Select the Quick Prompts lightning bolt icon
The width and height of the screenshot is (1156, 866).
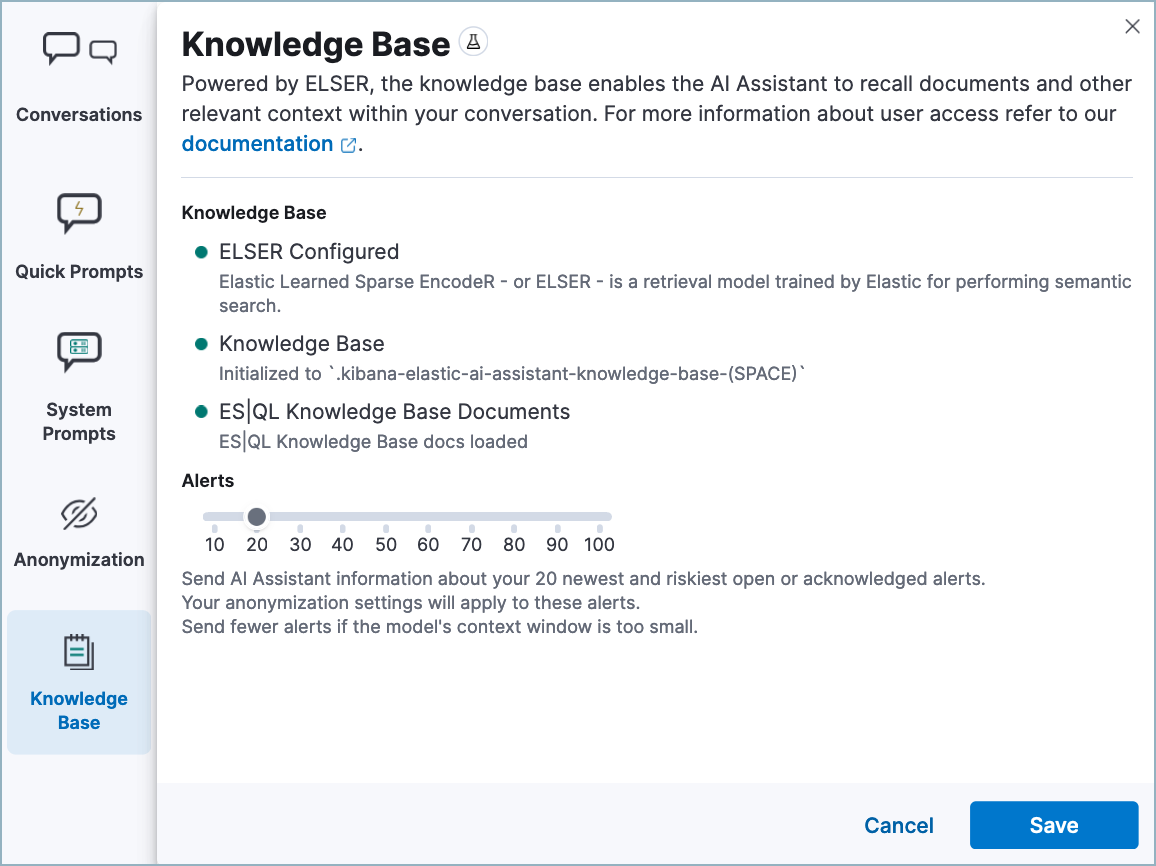point(78,213)
